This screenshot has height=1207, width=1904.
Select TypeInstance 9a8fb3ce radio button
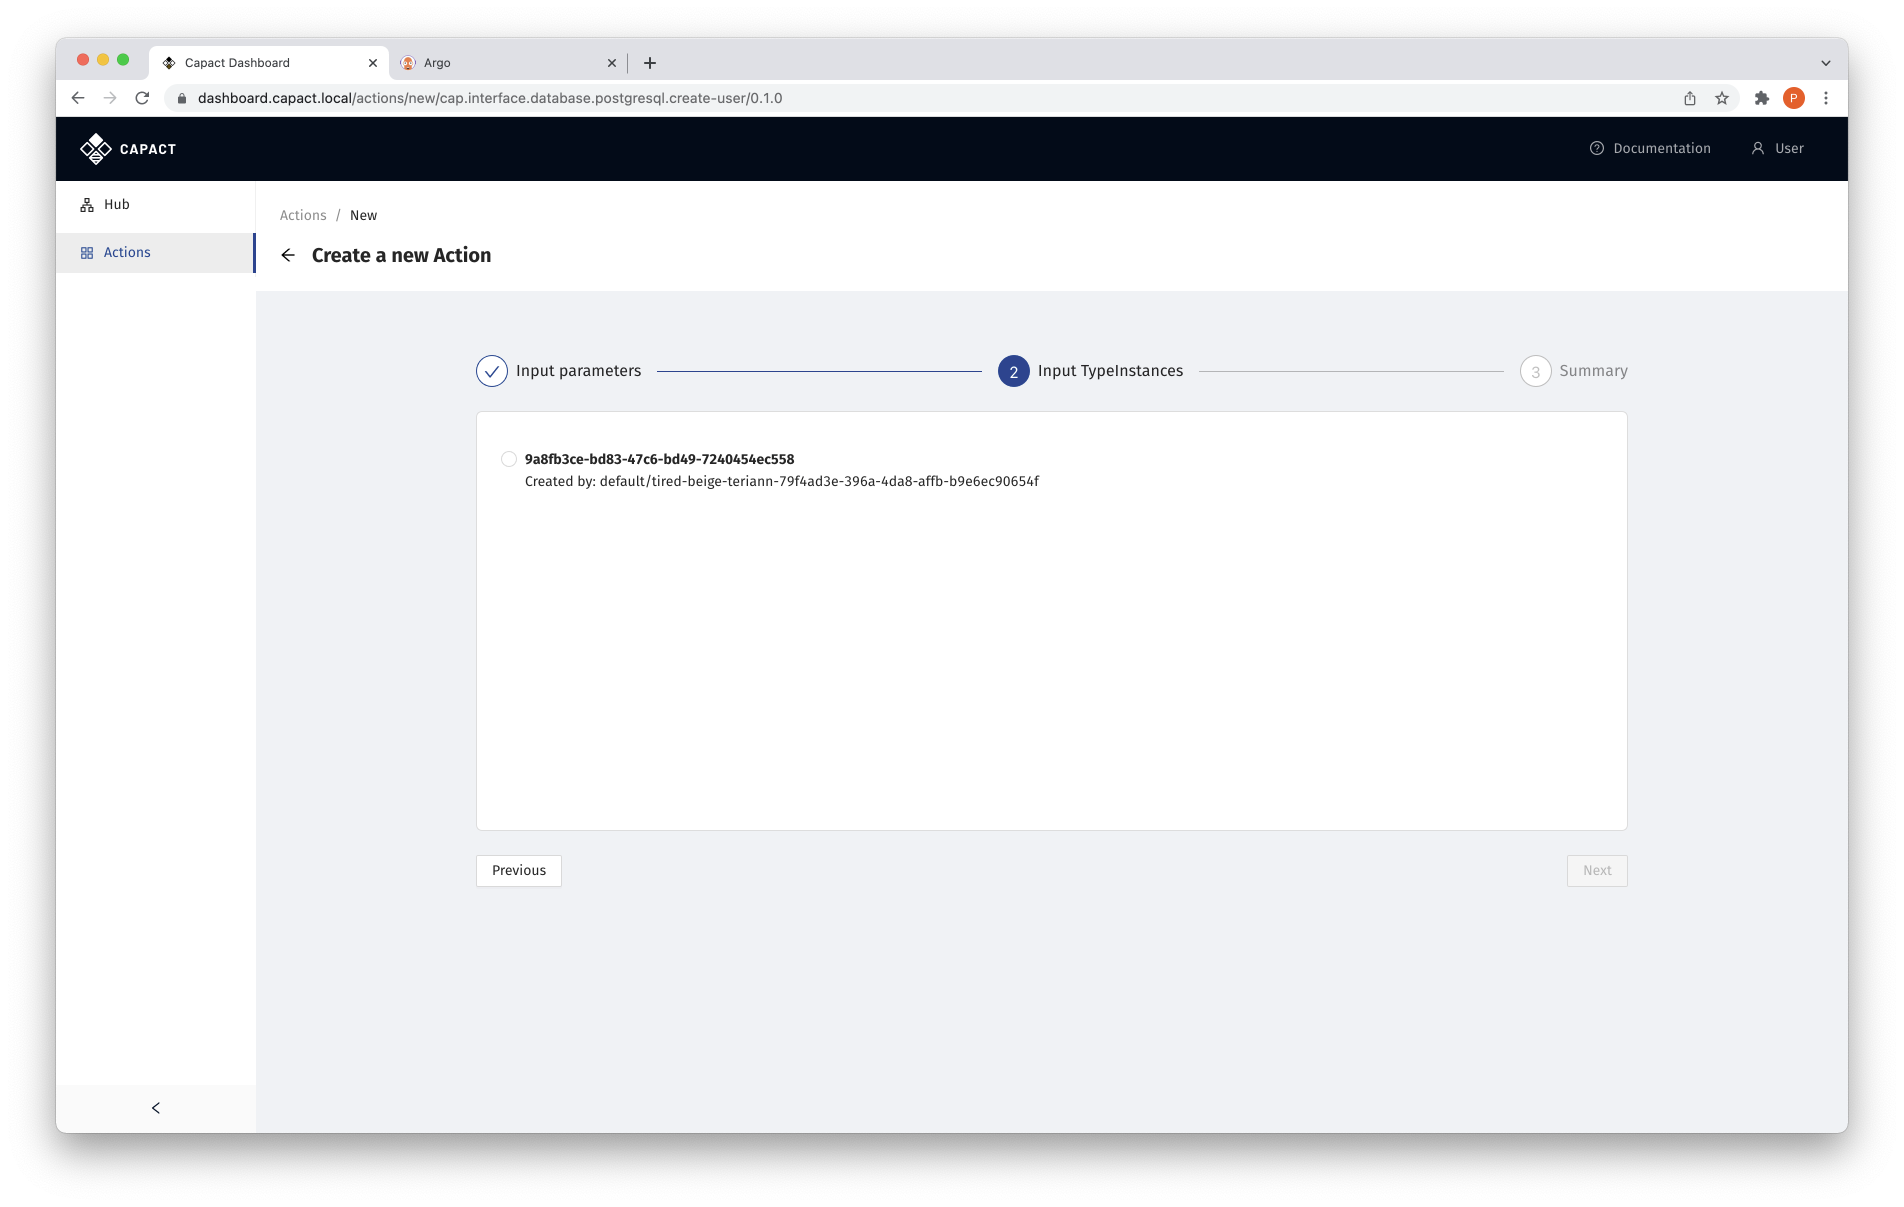click(509, 460)
